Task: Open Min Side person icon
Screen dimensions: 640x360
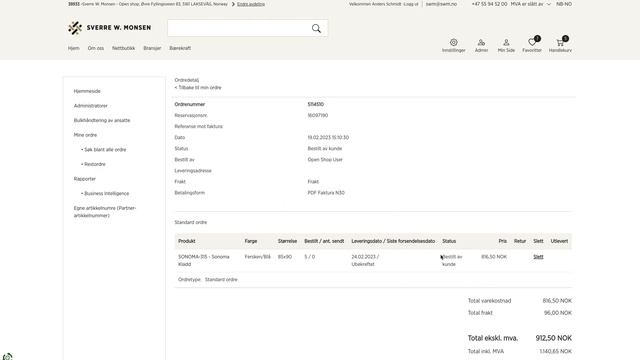Action: (506, 42)
